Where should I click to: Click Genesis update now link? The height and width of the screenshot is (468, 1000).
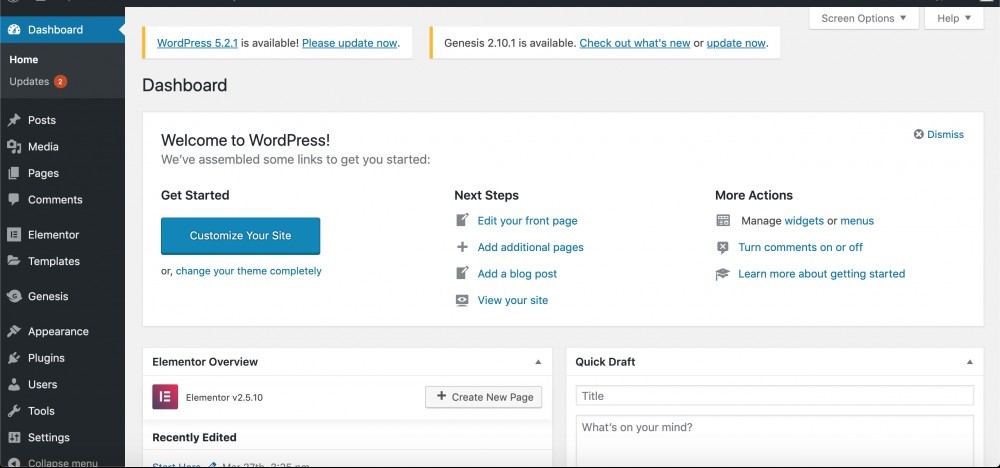coord(736,43)
